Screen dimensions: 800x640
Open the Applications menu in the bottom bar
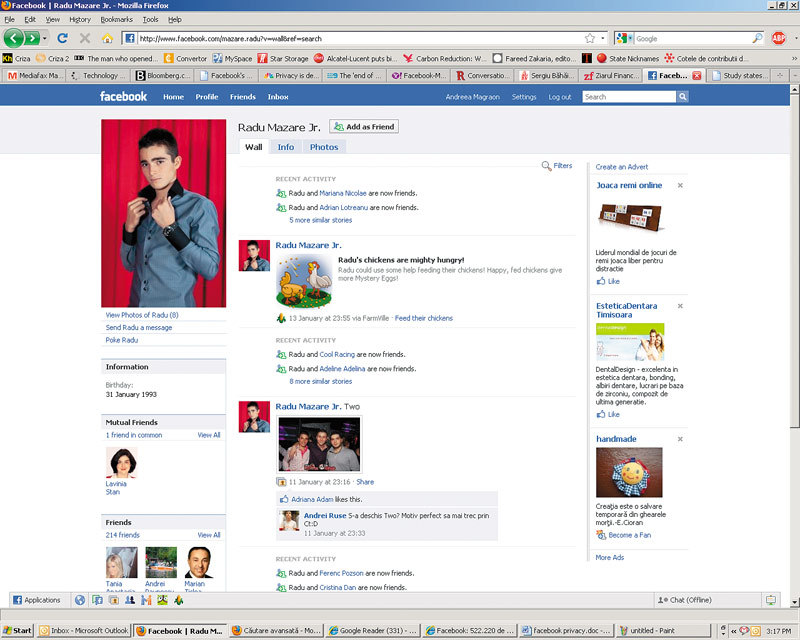pyautogui.click(x=37, y=600)
